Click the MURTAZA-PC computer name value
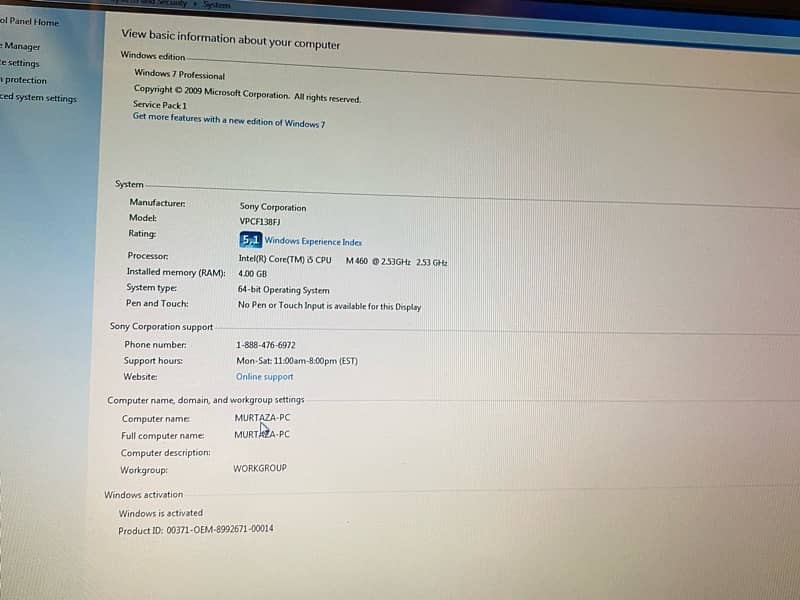Screen dimensions: 800x600 pos(263,418)
